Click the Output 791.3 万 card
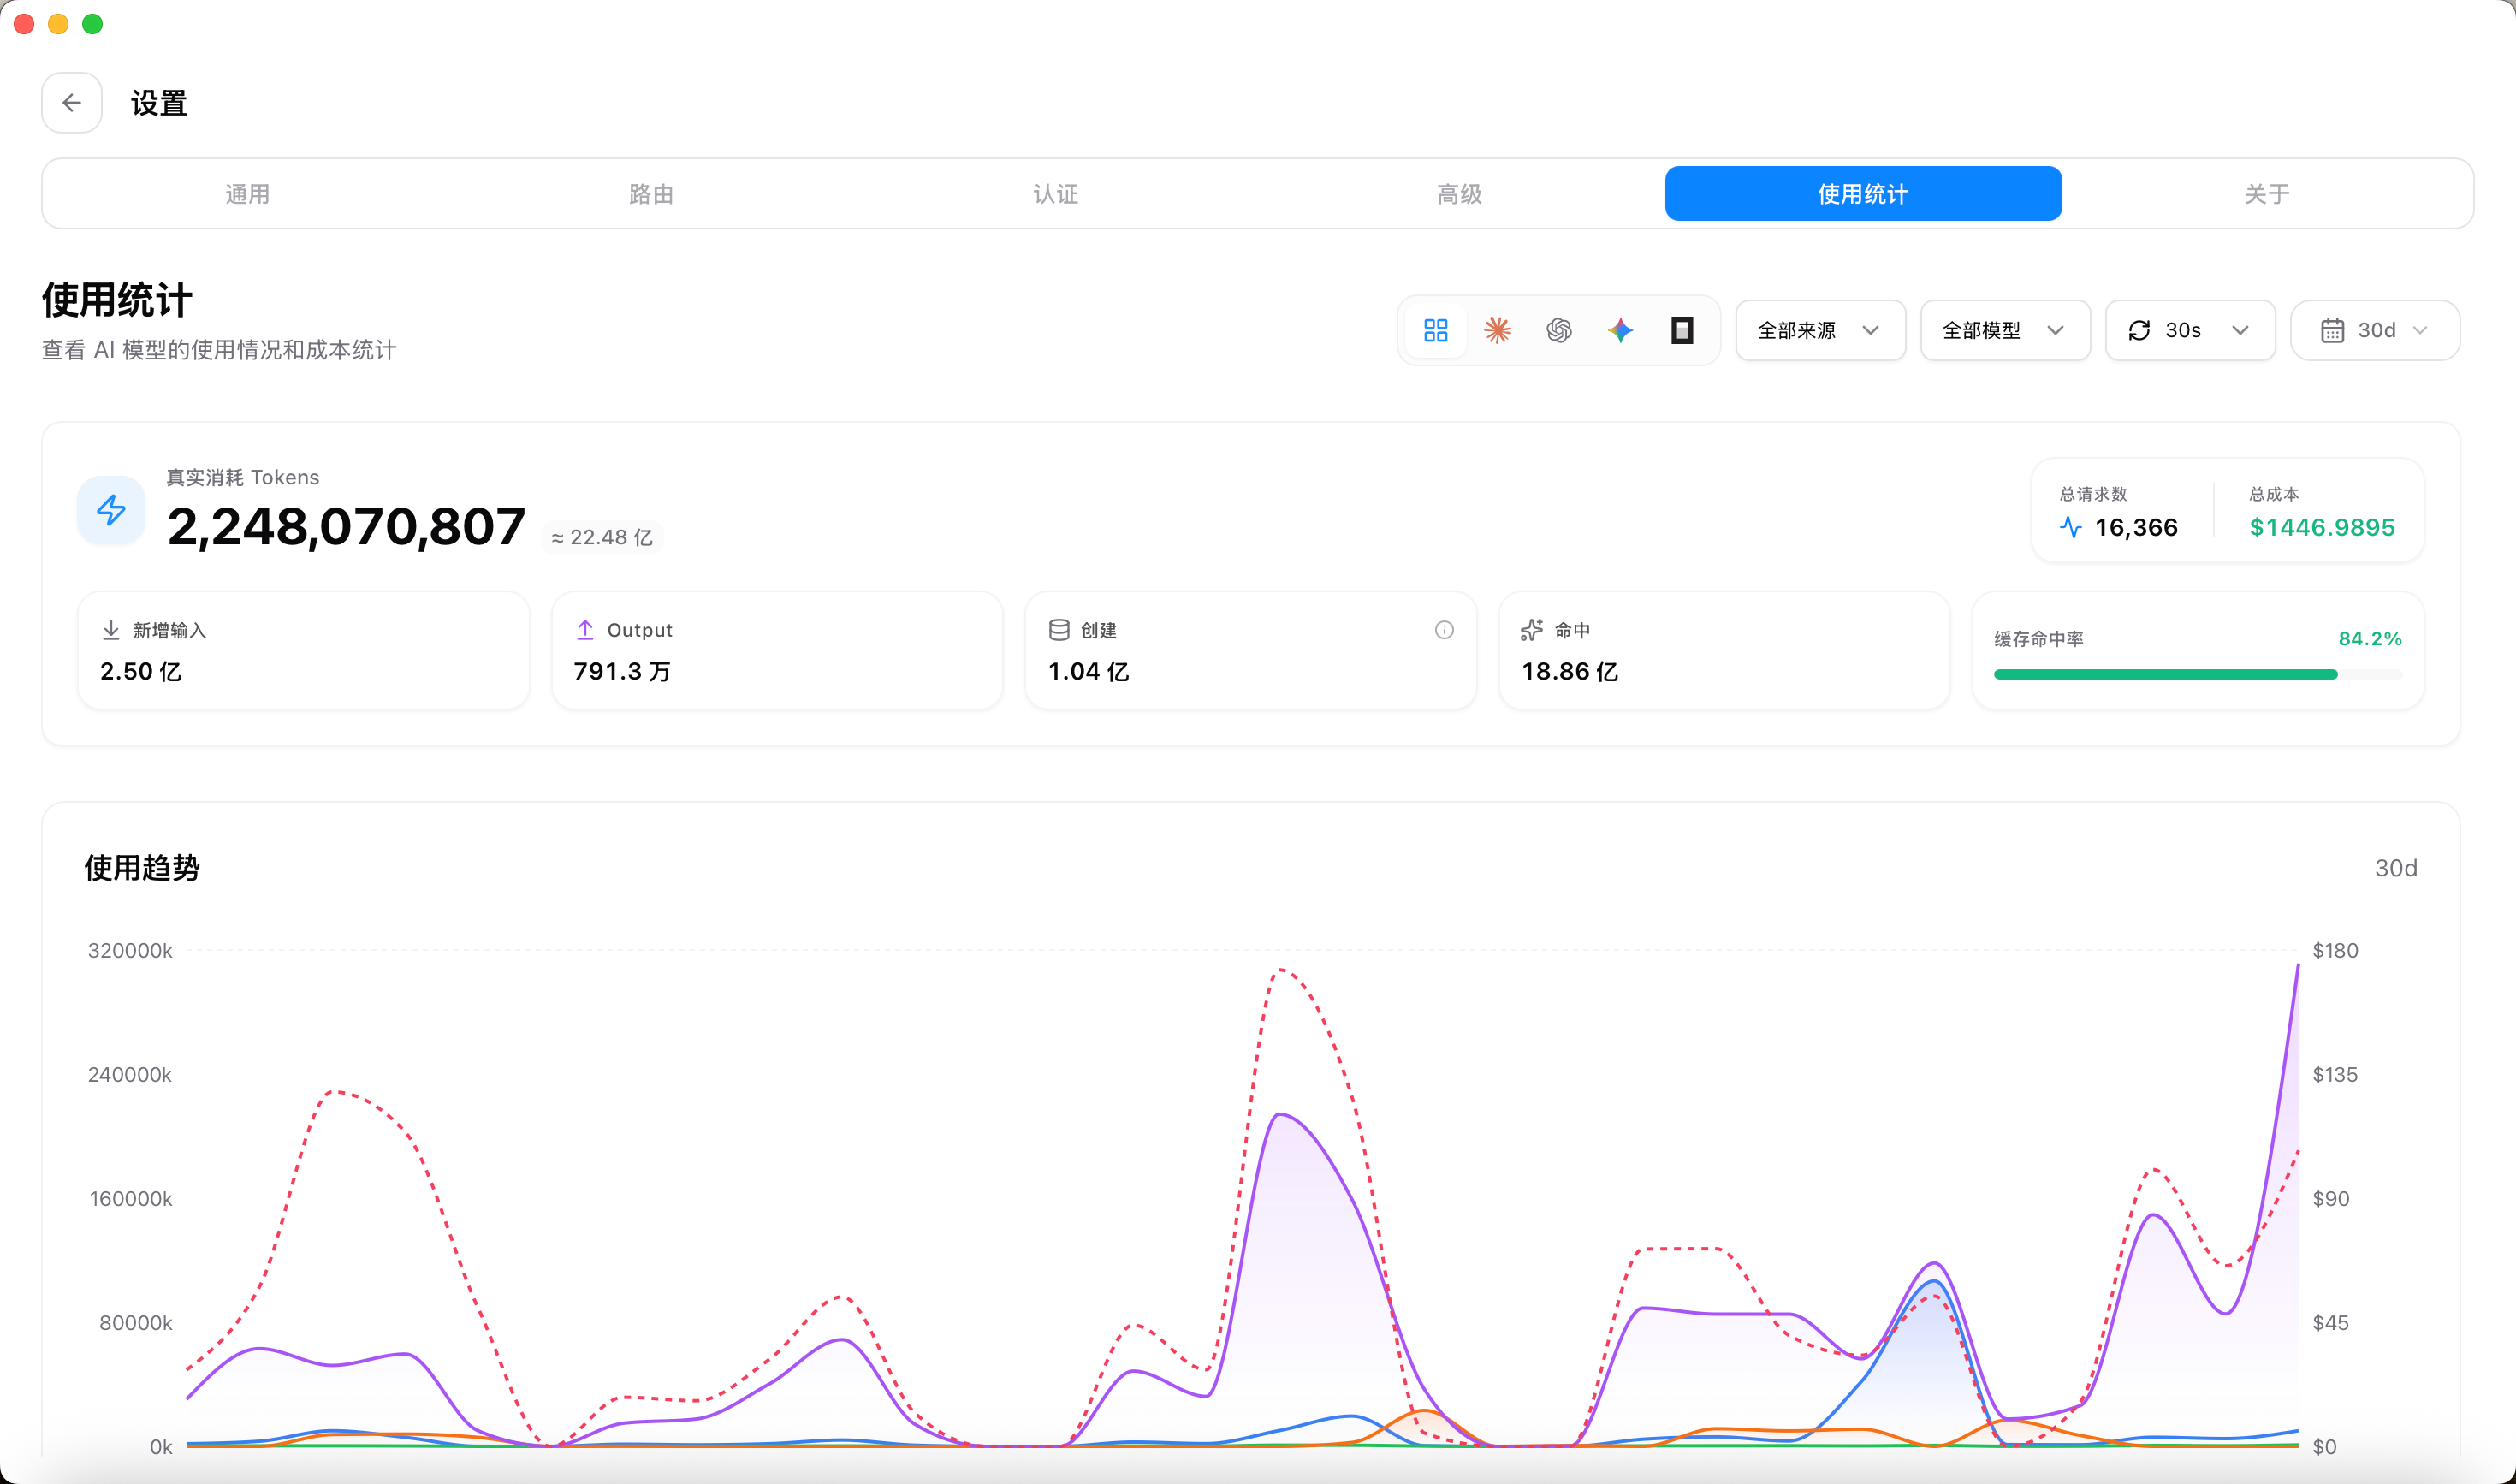 [777, 650]
